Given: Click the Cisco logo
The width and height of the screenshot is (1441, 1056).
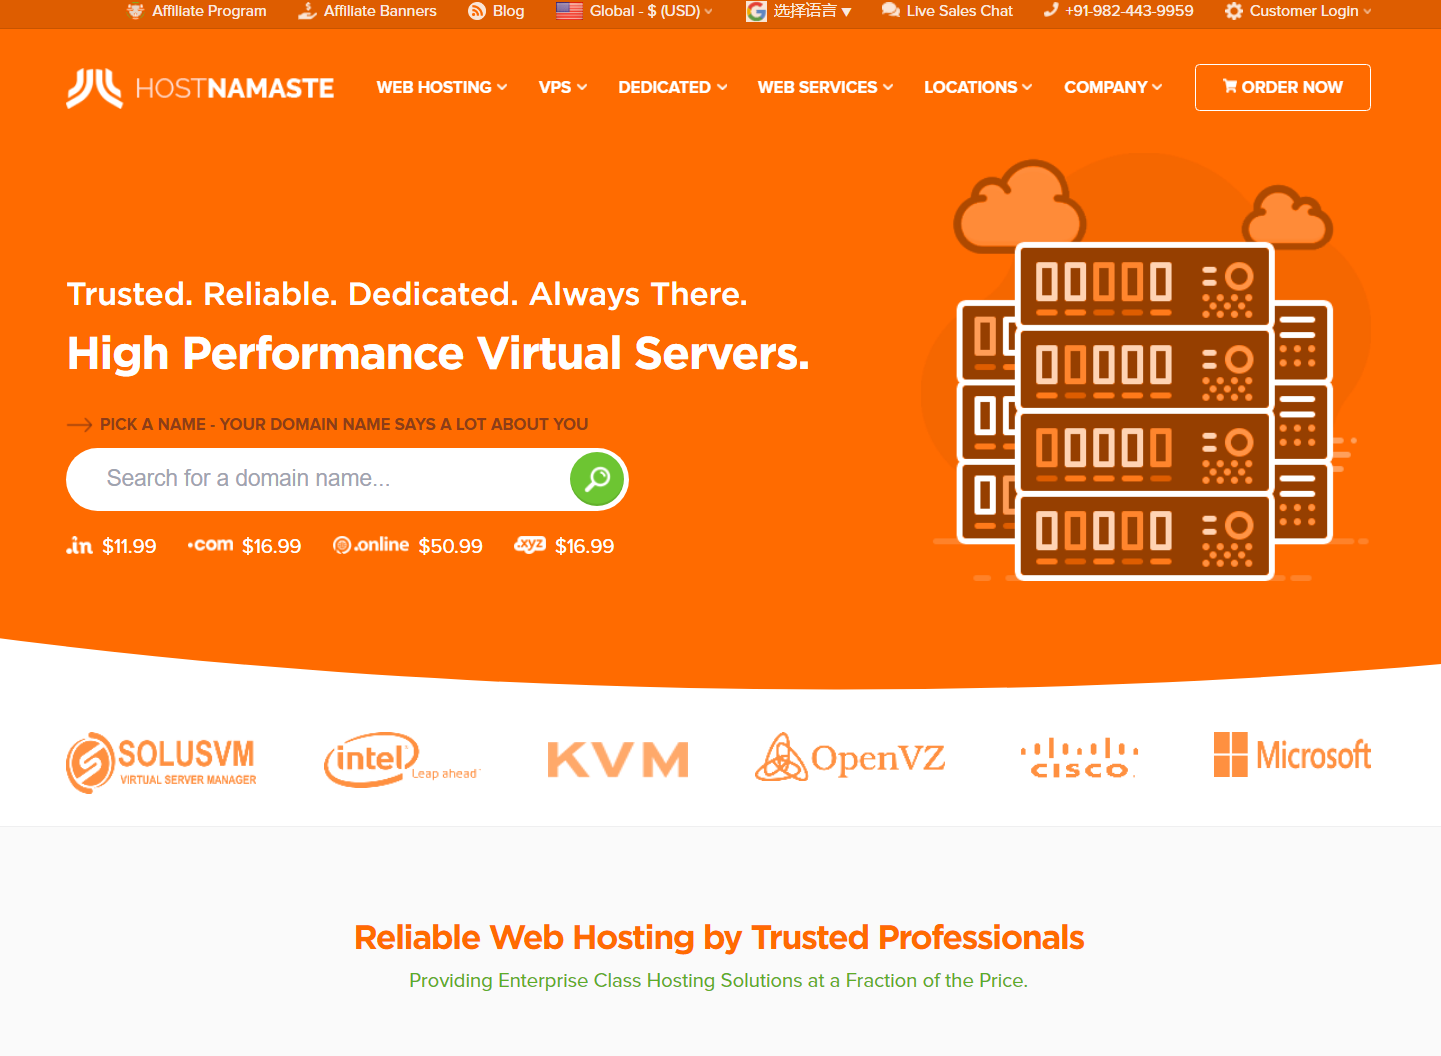Looking at the screenshot, I should tap(1079, 759).
